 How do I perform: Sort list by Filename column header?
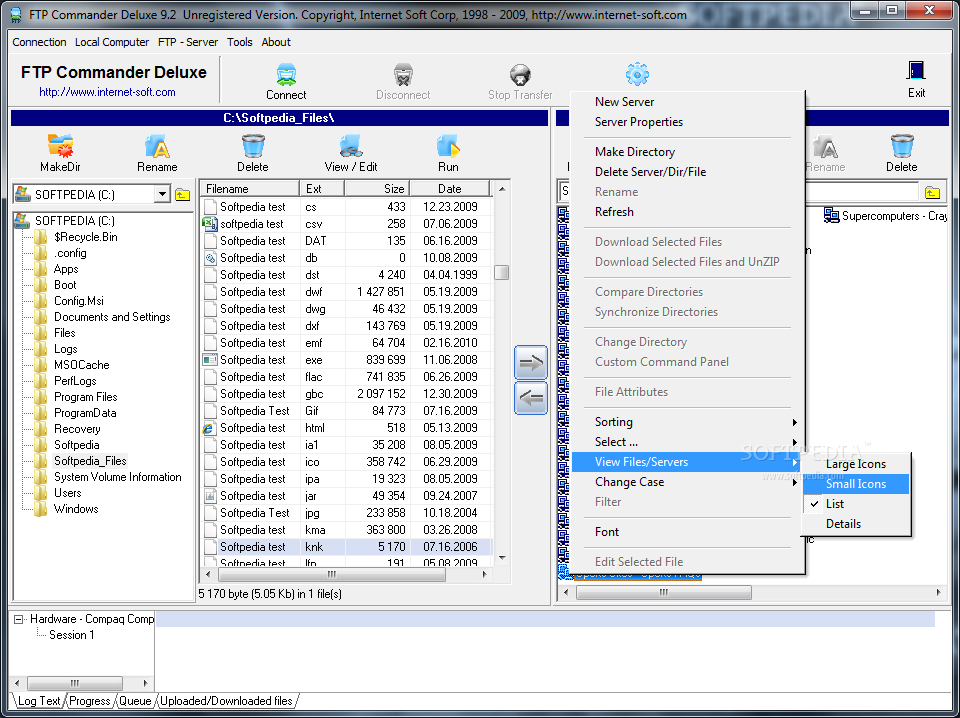tap(250, 189)
